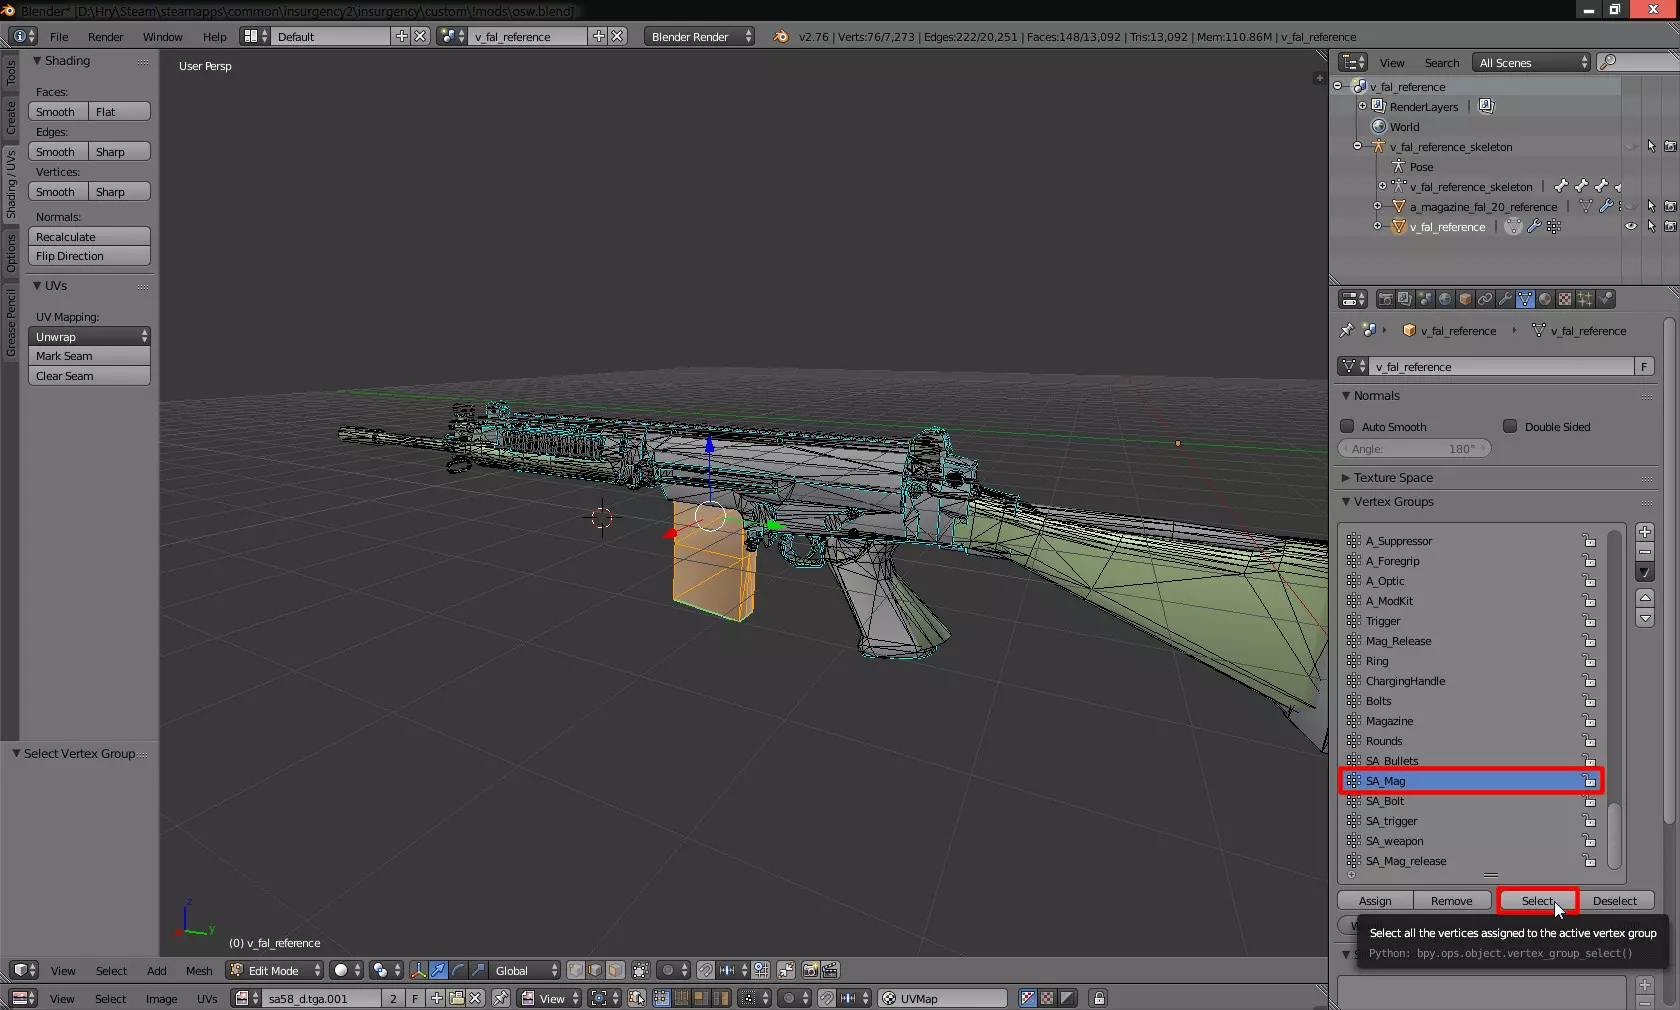Remove vertex group with minus button
Screen dimensions: 1680x1010
(x=1645, y=552)
